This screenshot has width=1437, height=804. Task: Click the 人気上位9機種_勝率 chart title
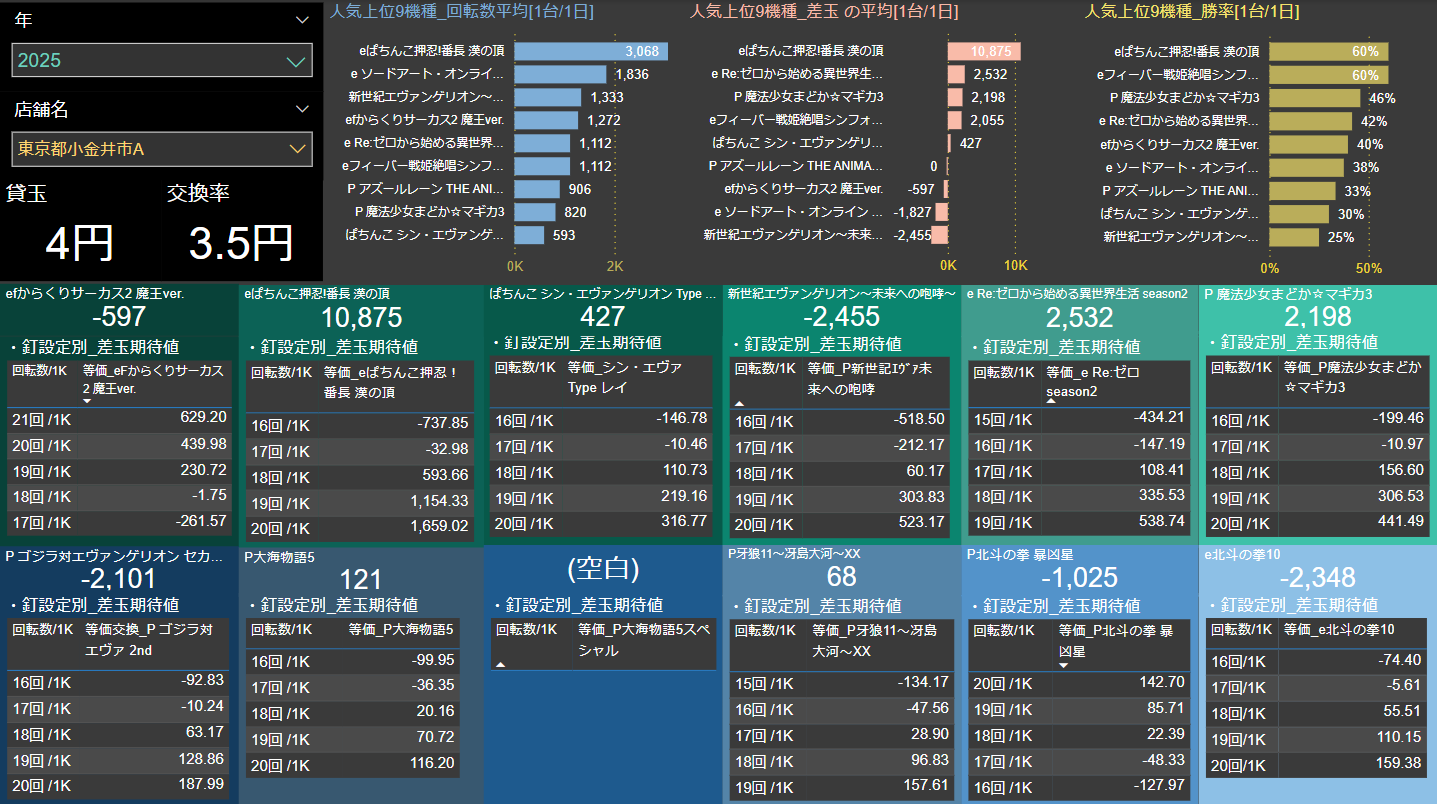click(1192, 12)
